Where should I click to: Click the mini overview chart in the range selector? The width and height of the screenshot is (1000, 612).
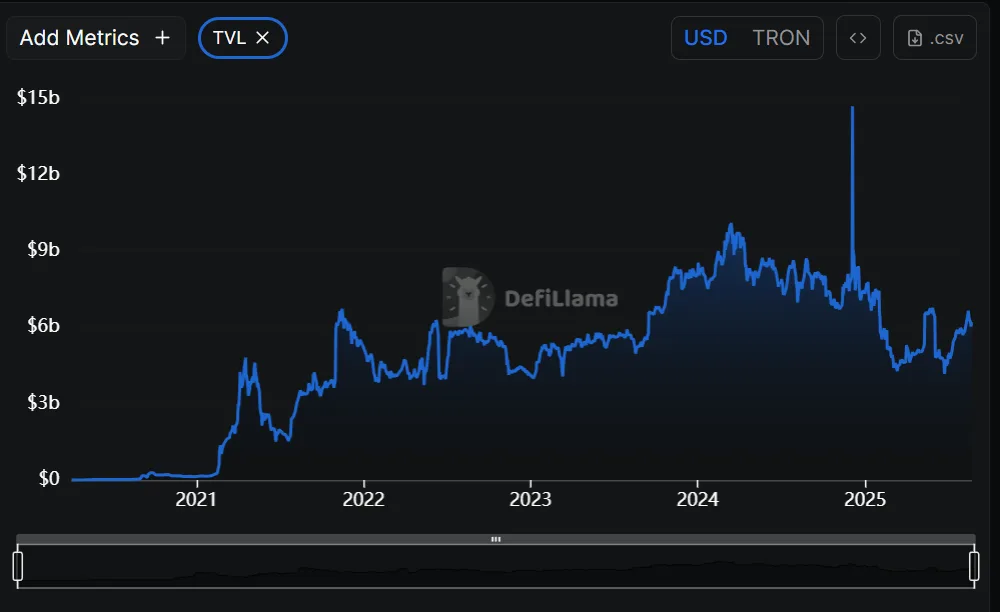click(496, 572)
